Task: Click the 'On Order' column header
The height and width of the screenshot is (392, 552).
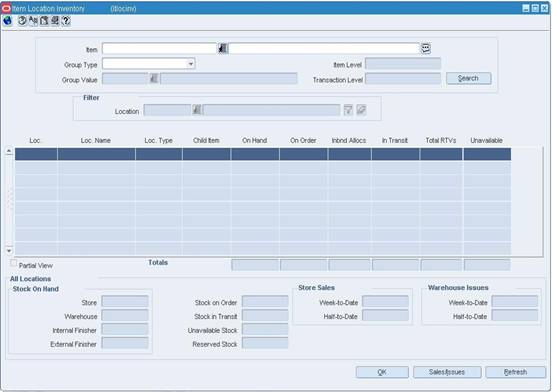Action: pos(303,141)
